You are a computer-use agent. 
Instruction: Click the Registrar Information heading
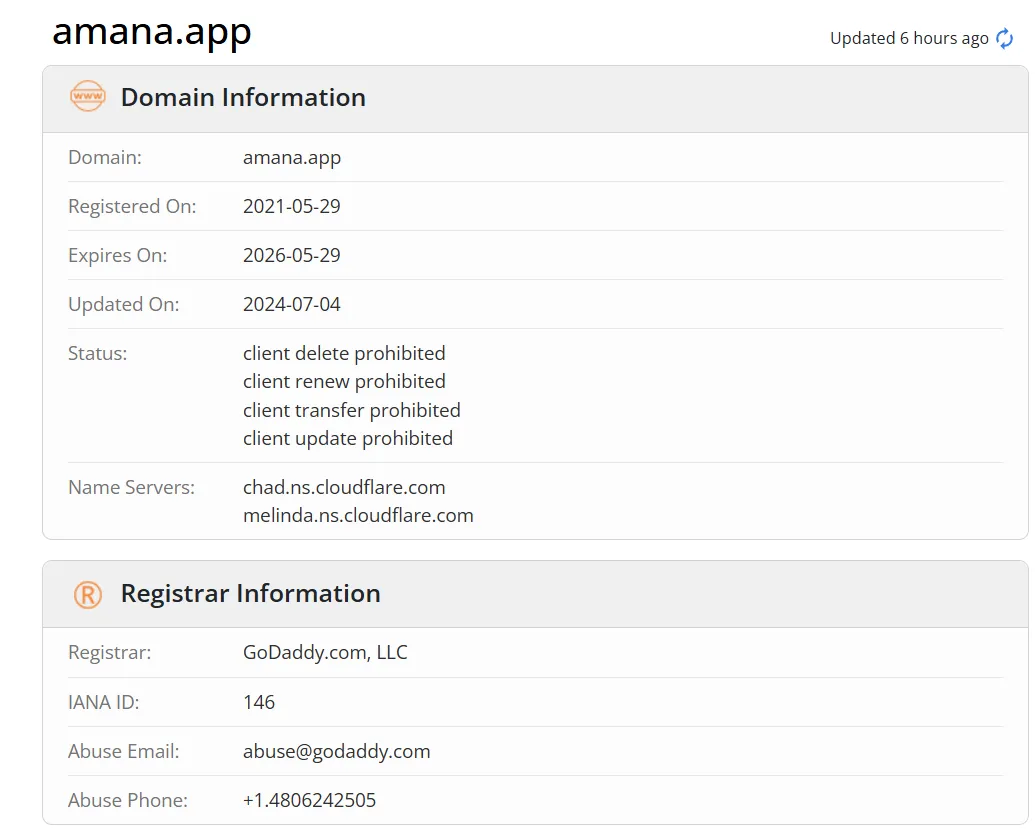pyautogui.click(x=250, y=593)
